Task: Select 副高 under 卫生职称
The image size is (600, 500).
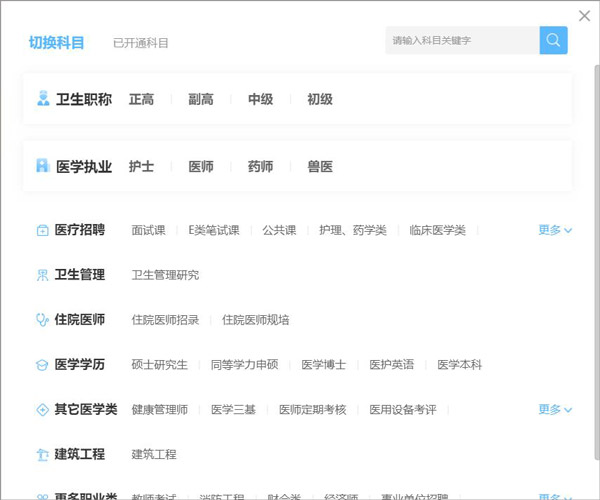Action: click(x=201, y=99)
